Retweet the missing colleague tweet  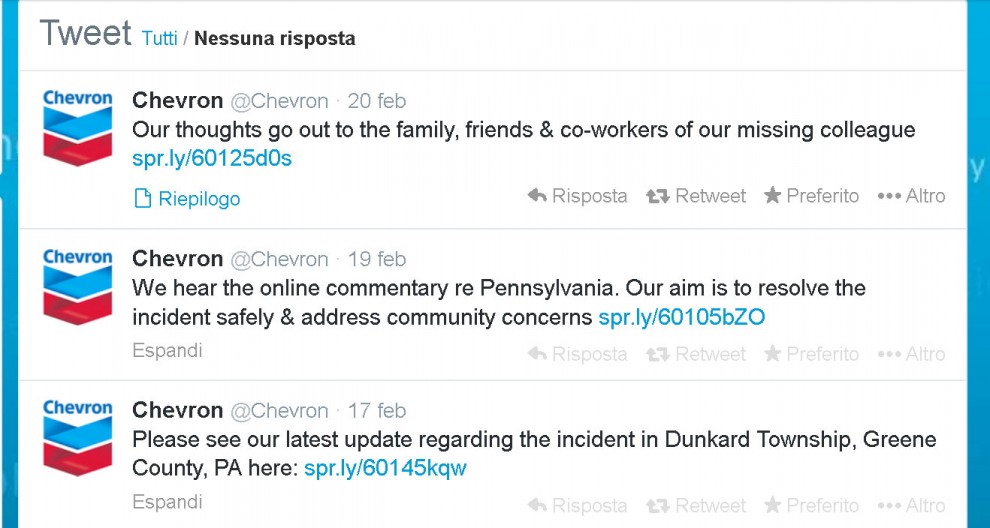click(x=696, y=196)
